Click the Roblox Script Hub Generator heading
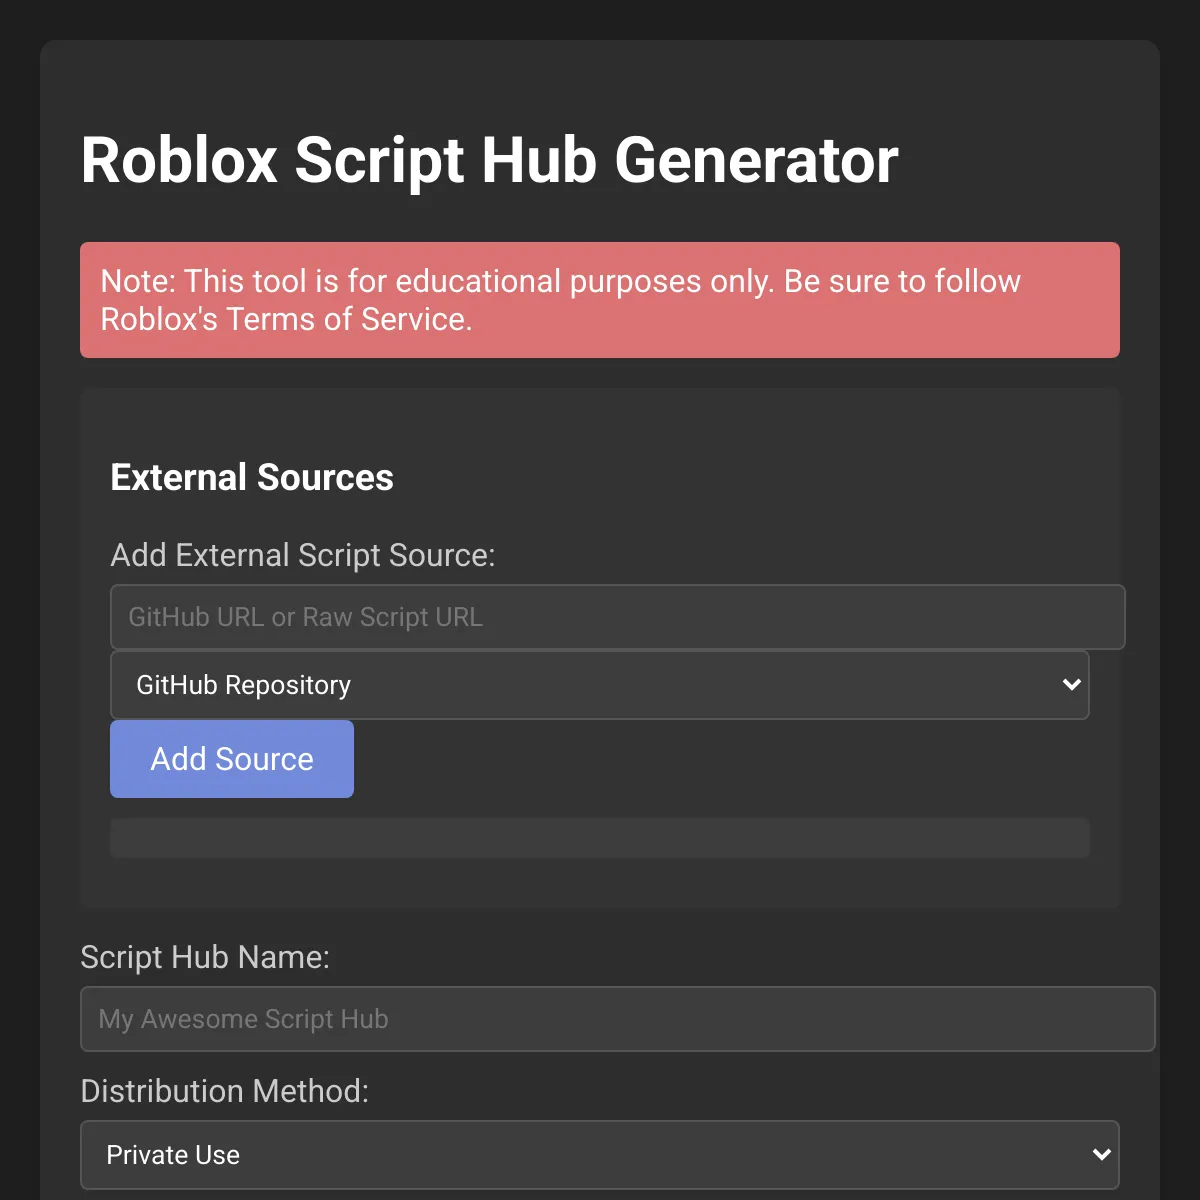The width and height of the screenshot is (1200, 1200). coord(490,160)
